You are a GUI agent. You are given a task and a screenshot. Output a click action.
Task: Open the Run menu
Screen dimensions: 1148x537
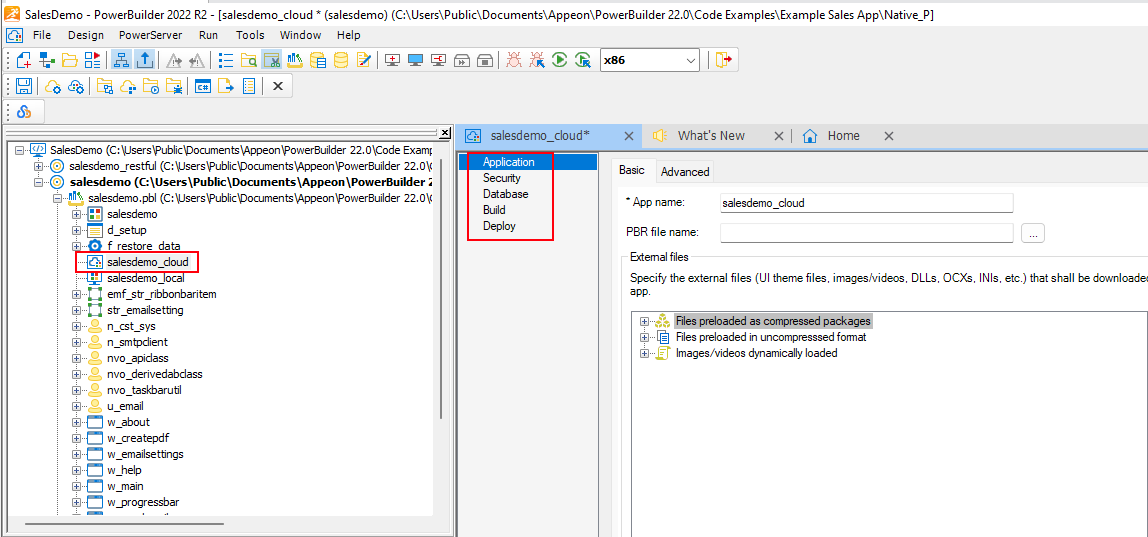pos(208,35)
